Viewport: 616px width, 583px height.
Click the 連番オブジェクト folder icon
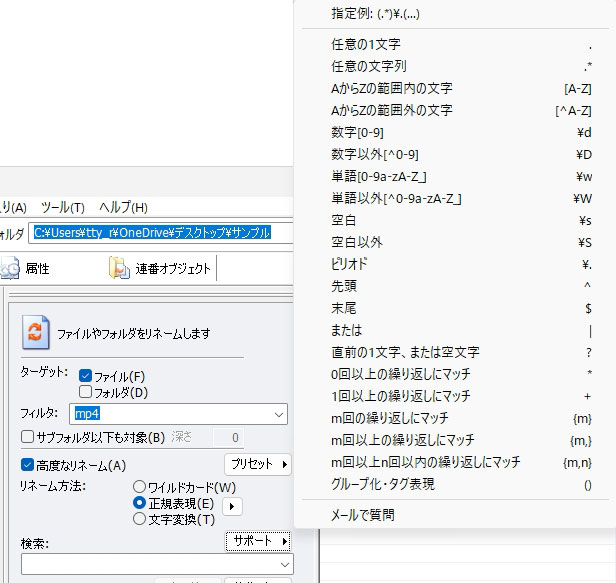[120, 268]
